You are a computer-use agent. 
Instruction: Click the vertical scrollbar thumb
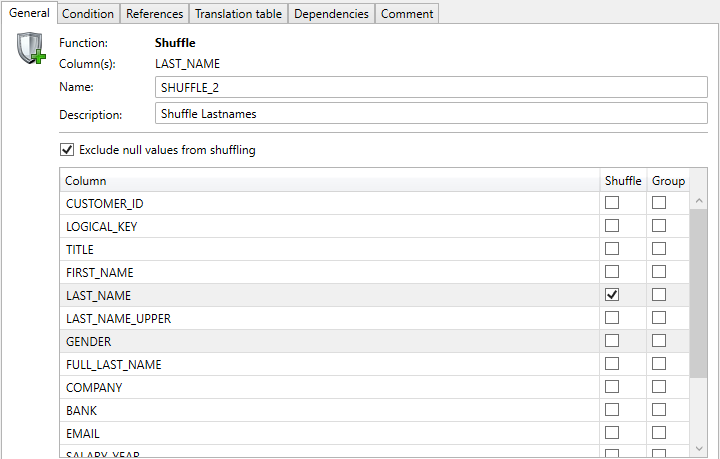[697, 290]
